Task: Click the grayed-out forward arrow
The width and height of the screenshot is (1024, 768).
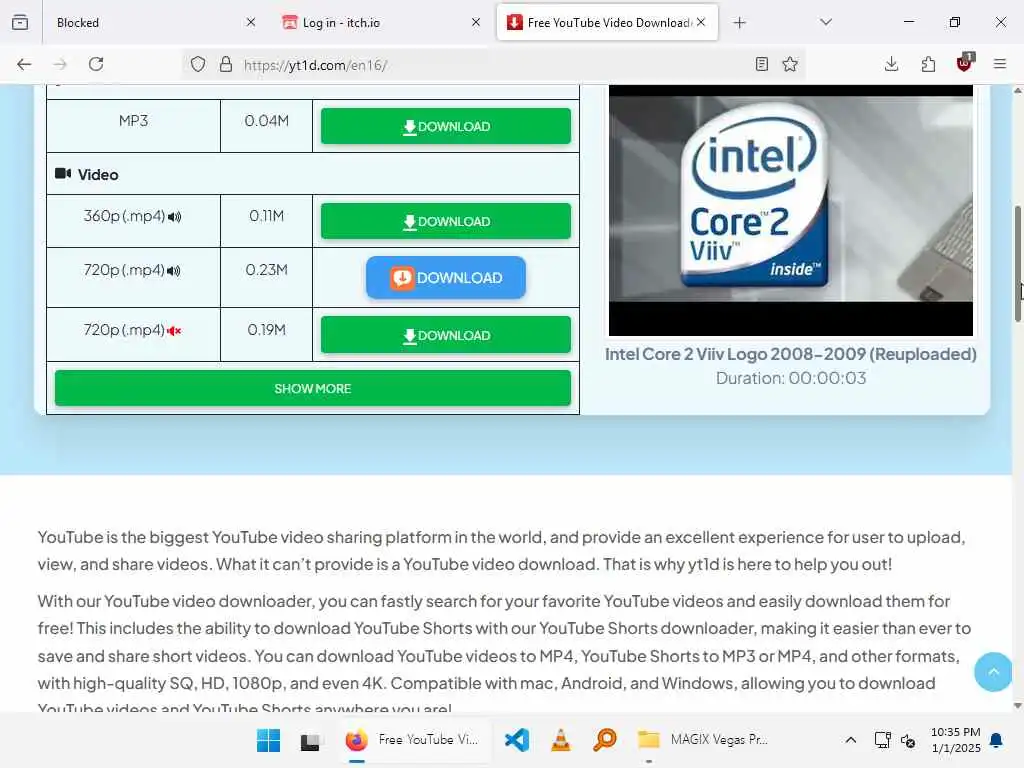Action: pyautogui.click(x=60, y=64)
